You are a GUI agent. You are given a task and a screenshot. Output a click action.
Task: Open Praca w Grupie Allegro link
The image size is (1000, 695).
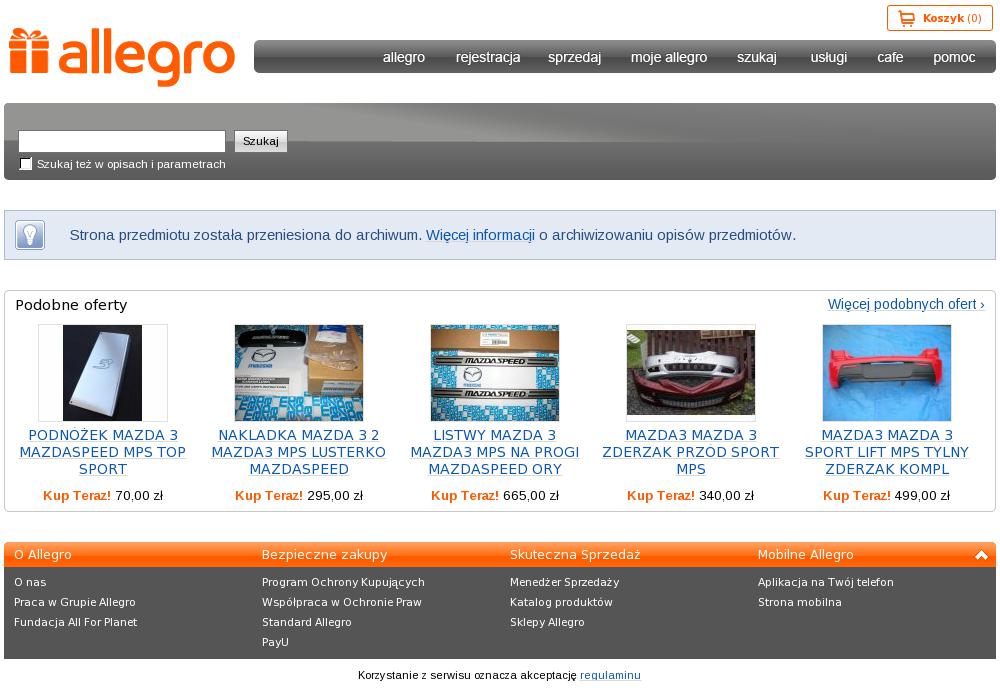tap(75, 603)
